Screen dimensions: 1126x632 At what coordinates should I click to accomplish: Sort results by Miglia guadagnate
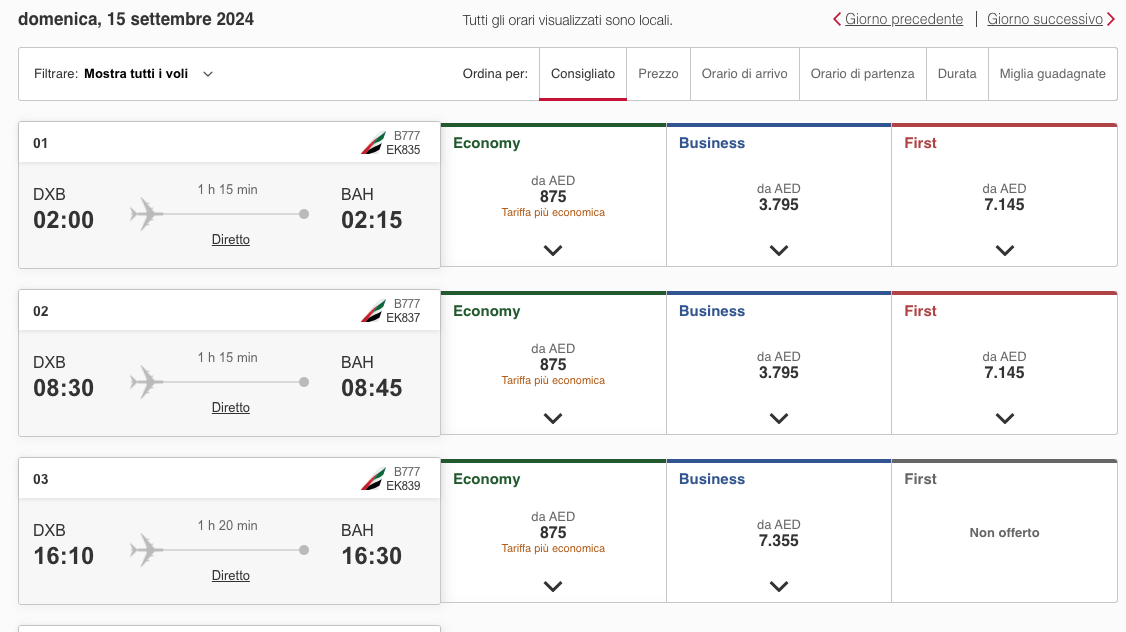pos(1052,74)
